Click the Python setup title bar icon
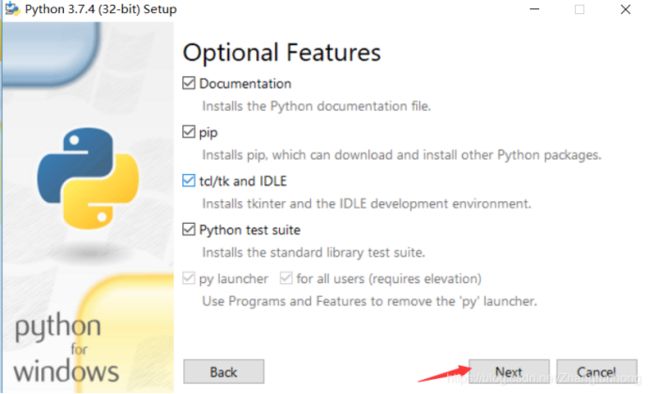Image resolution: width=650 pixels, height=394 pixels. [12, 9]
